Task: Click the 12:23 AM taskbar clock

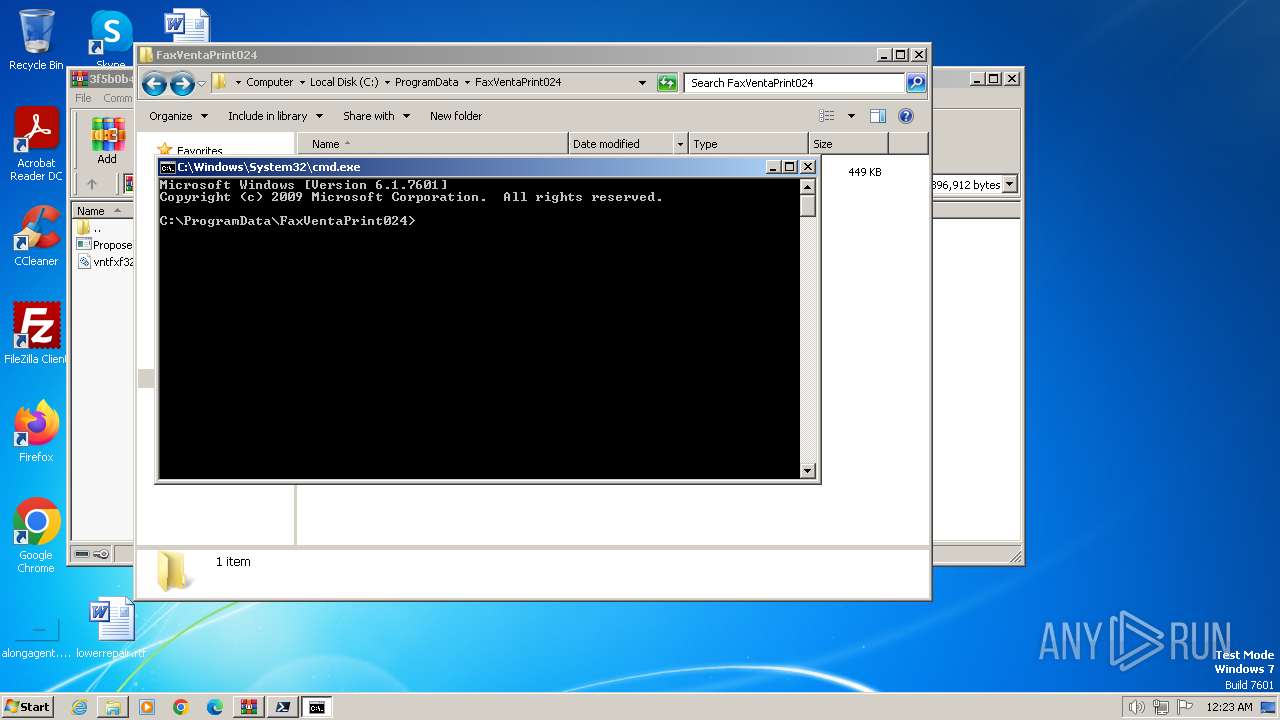Action: [x=1229, y=707]
